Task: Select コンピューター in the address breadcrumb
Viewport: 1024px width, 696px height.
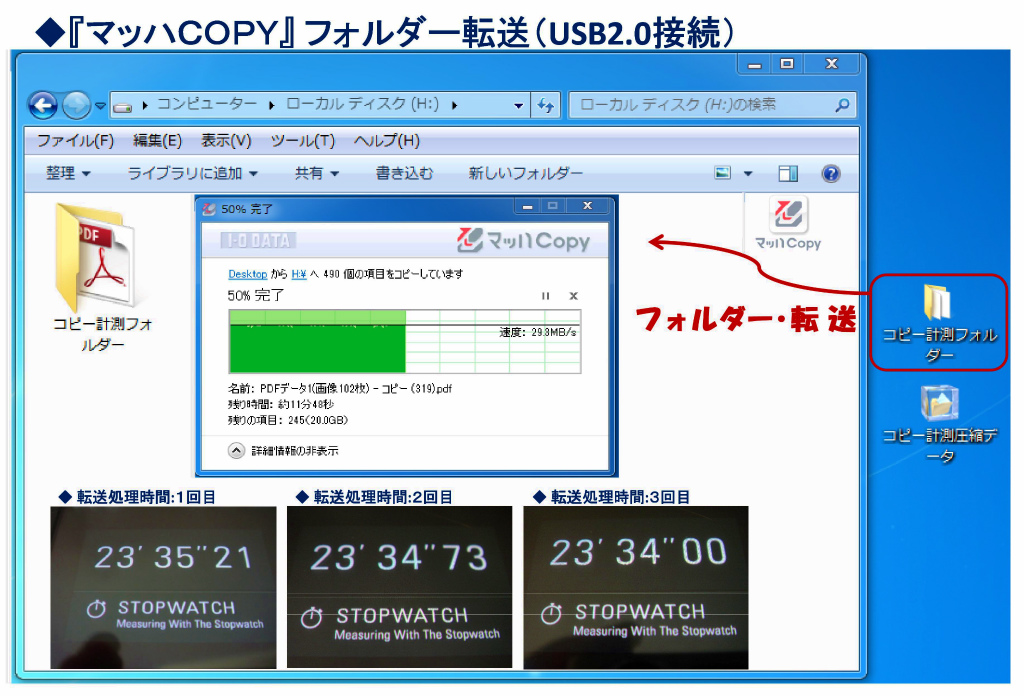Action: (x=207, y=104)
